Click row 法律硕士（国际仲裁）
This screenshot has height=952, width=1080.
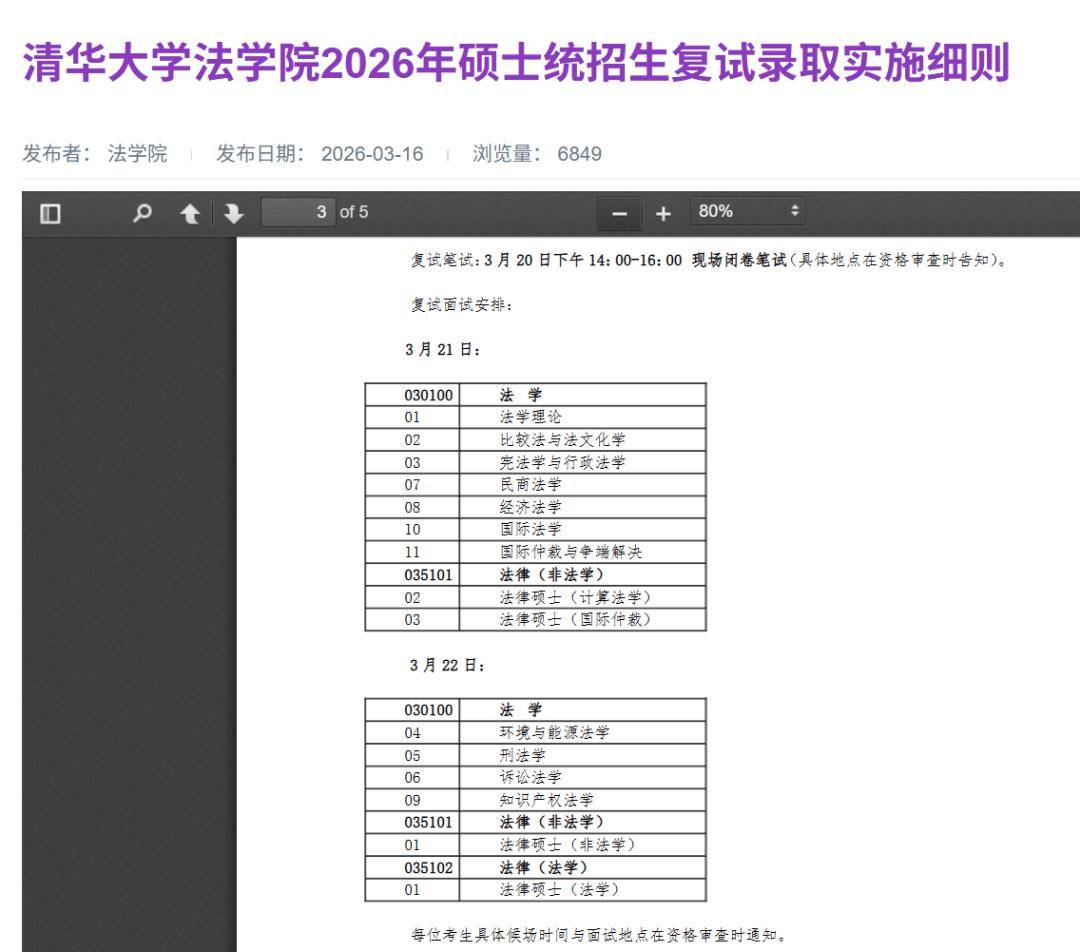pos(535,619)
